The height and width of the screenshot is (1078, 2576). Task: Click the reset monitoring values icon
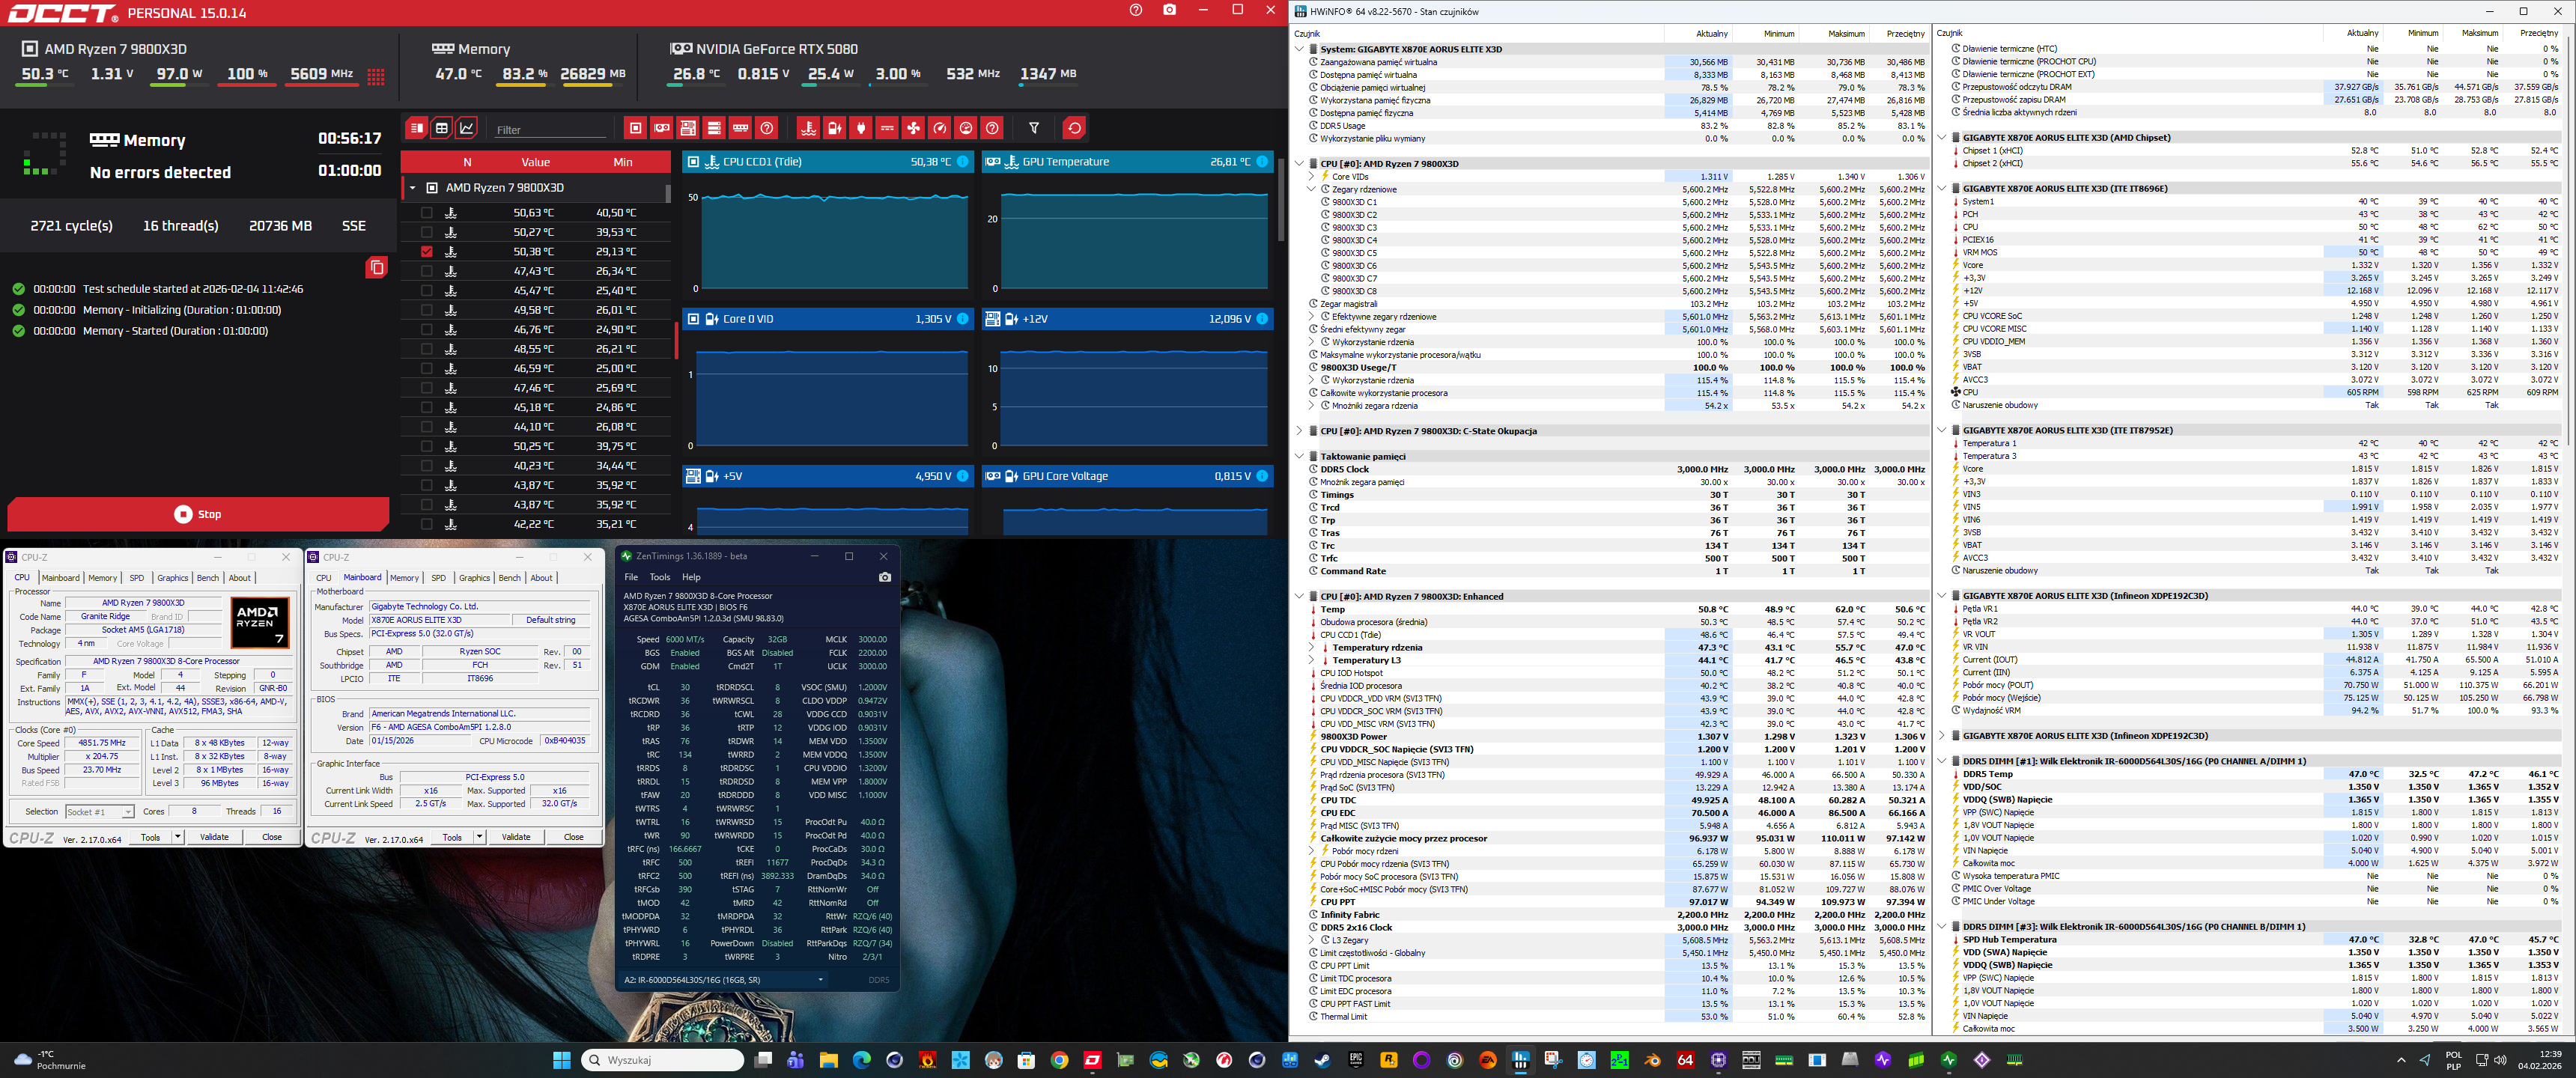click(1074, 128)
